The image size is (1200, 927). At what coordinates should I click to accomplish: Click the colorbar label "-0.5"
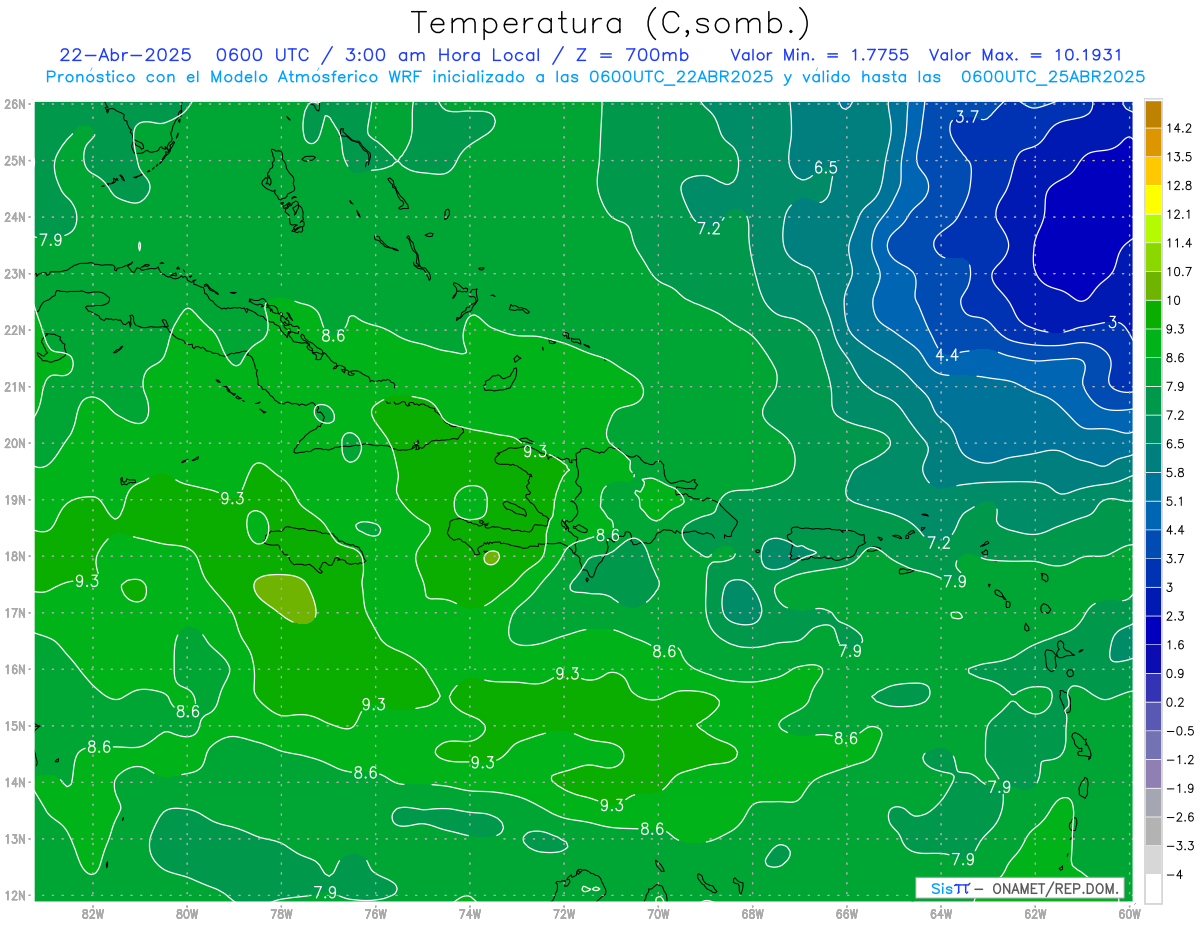tap(1178, 731)
